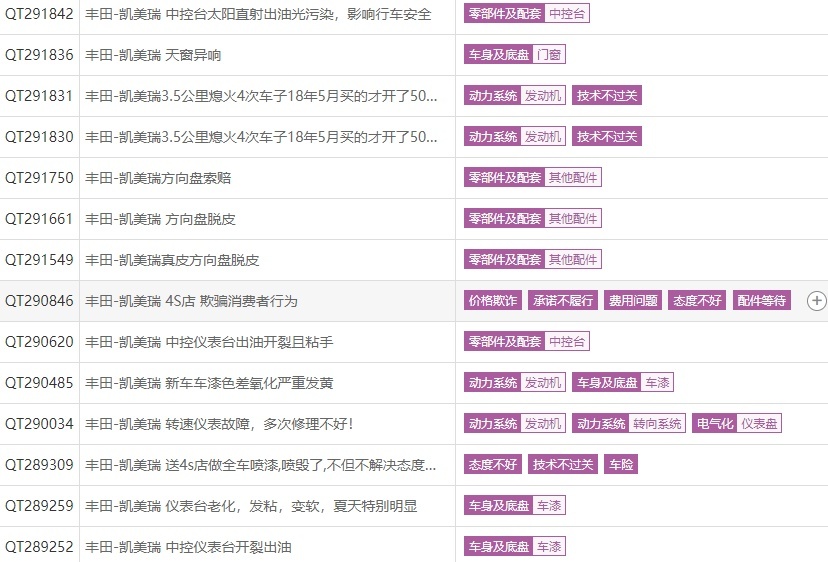This screenshot has width=828, height=562.
Task: Open the 转速仪表故障 complaint title
Action: 219,424
